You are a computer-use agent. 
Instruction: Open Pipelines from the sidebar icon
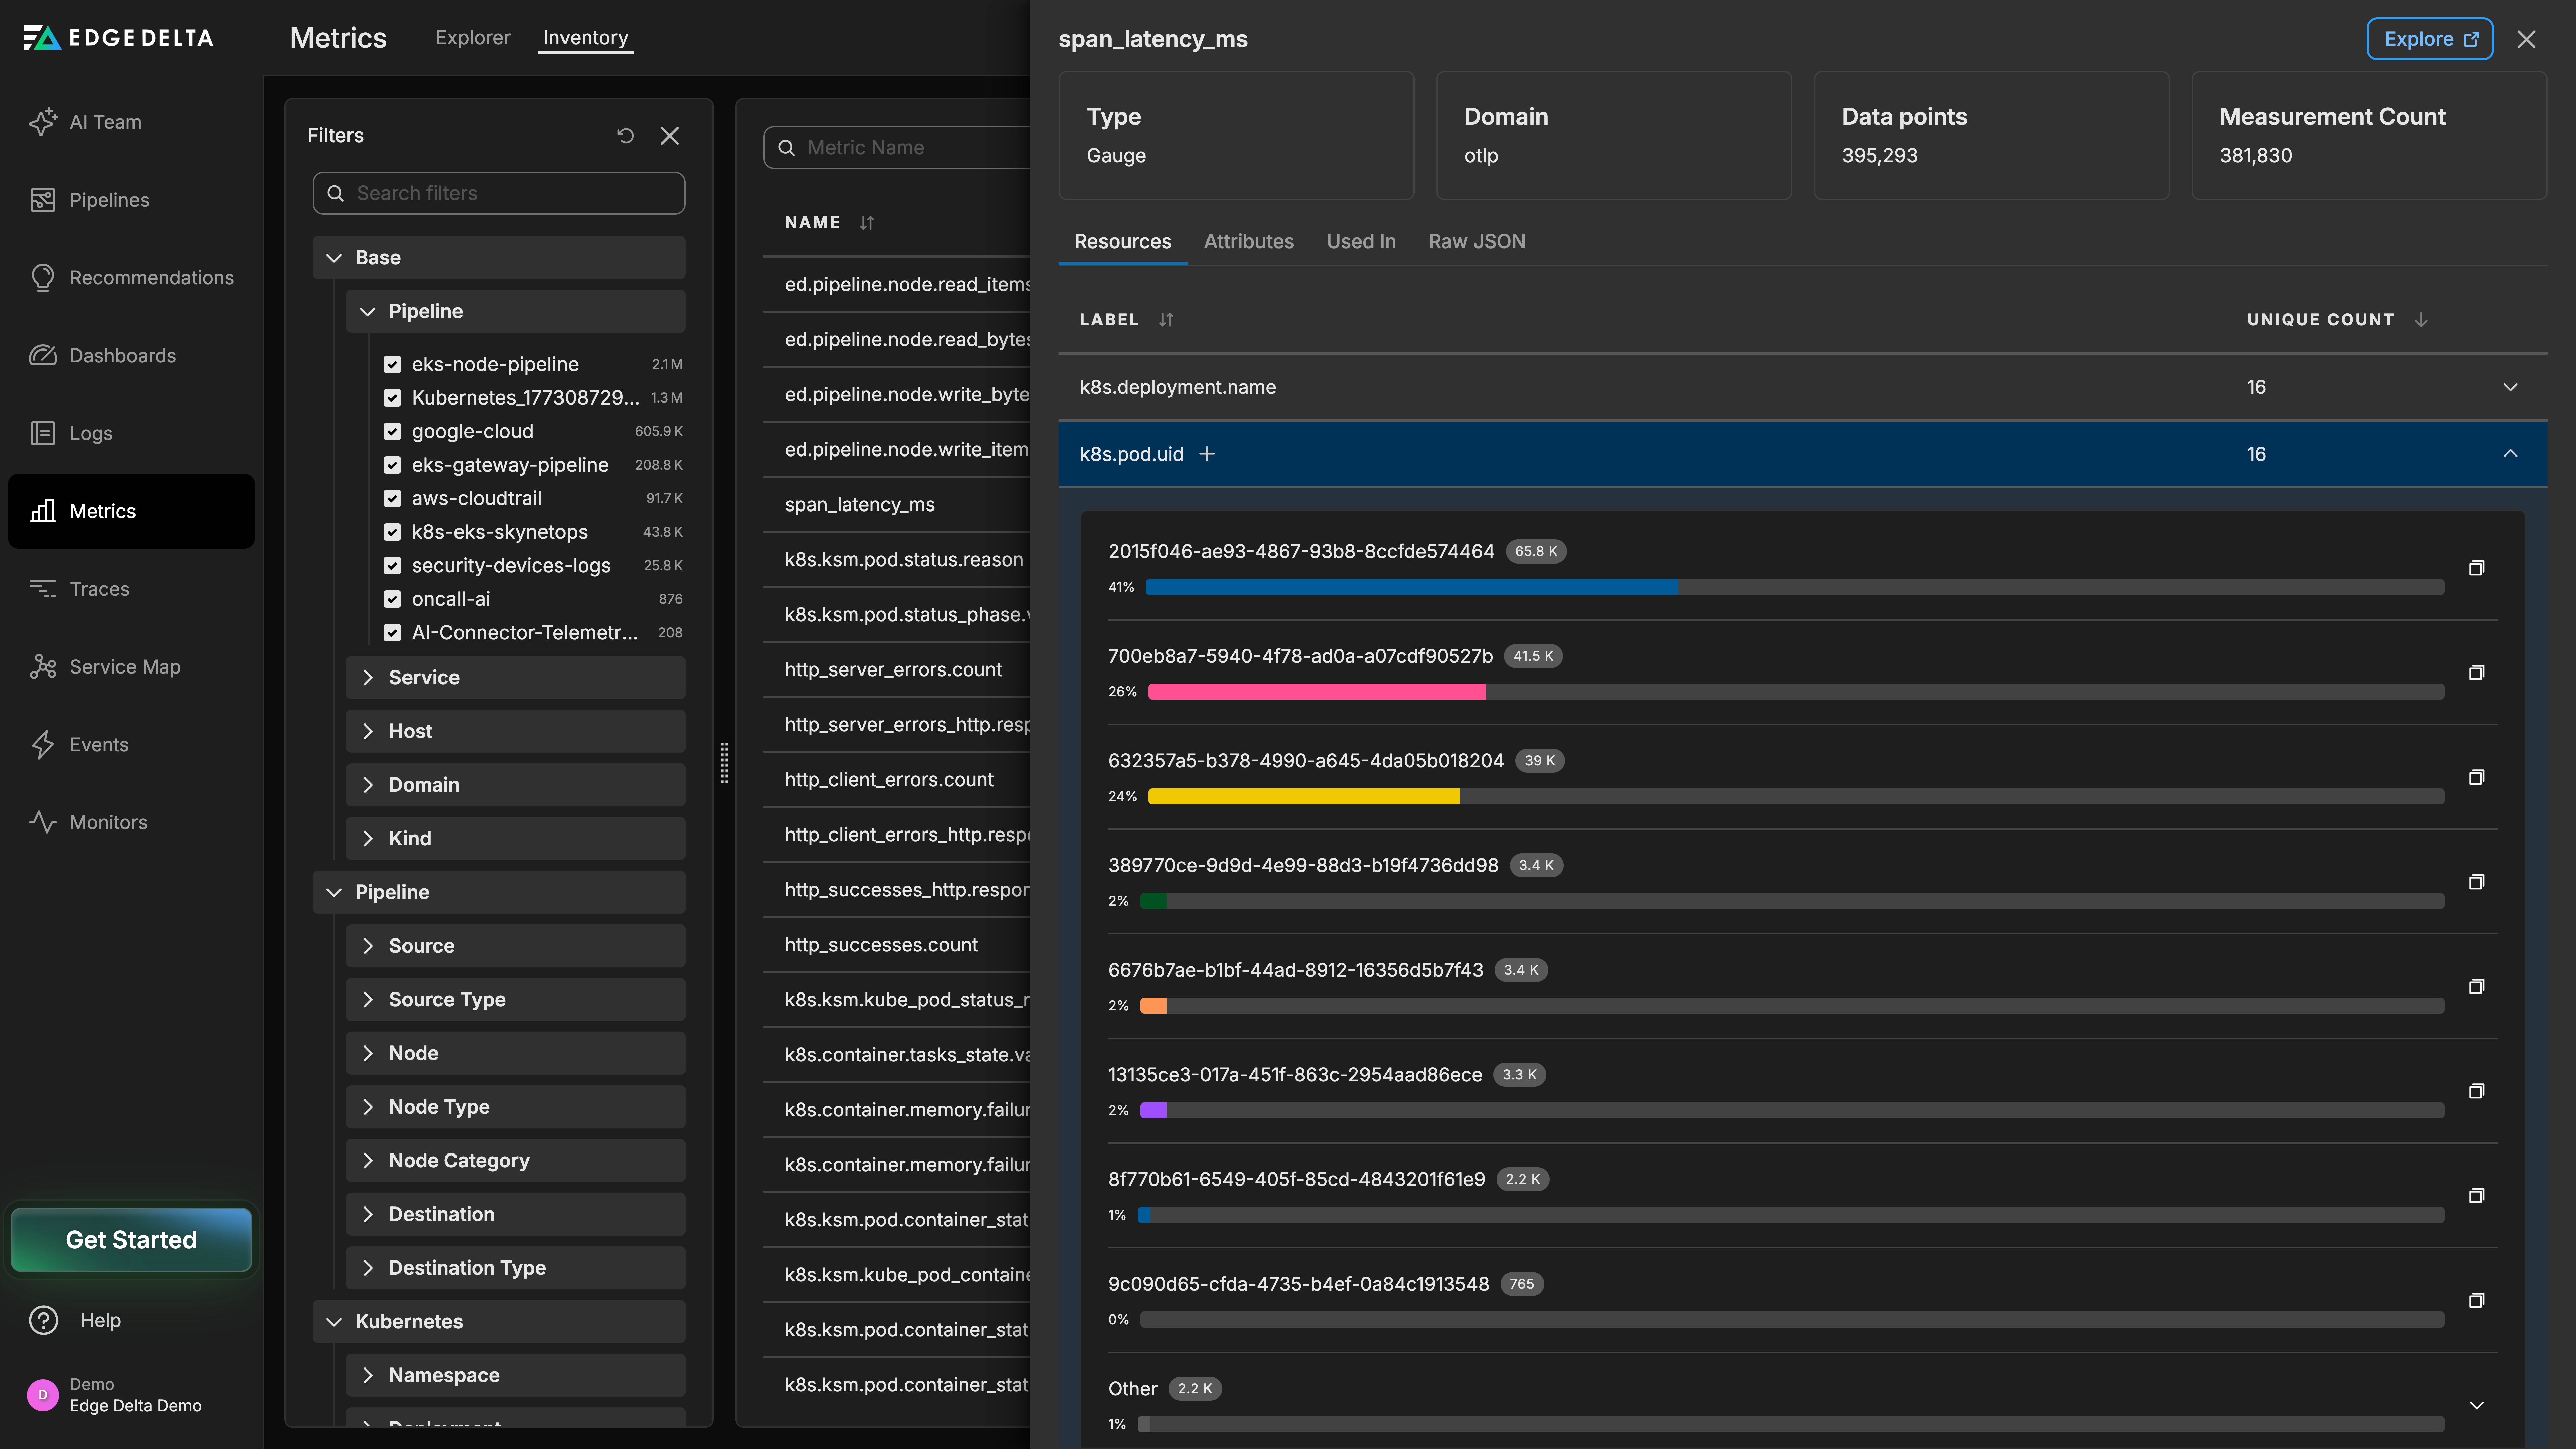[x=43, y=200]
